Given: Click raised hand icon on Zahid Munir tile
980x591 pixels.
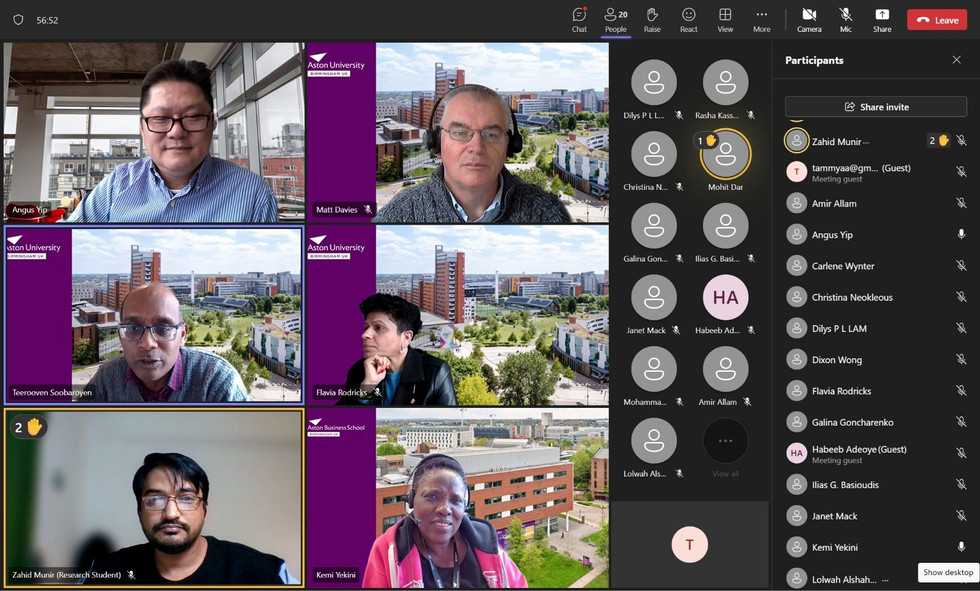Looking at the screenshot, I should point(28,427).
